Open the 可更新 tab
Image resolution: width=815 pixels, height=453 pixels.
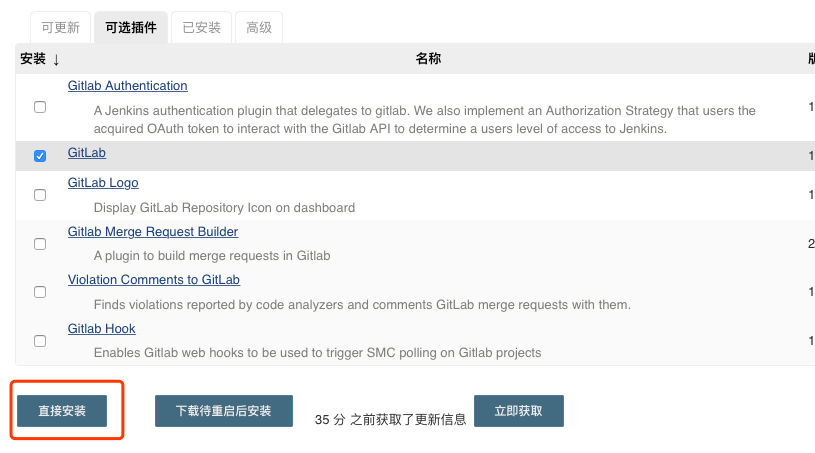pyautogui.click(x=61, y=28)
